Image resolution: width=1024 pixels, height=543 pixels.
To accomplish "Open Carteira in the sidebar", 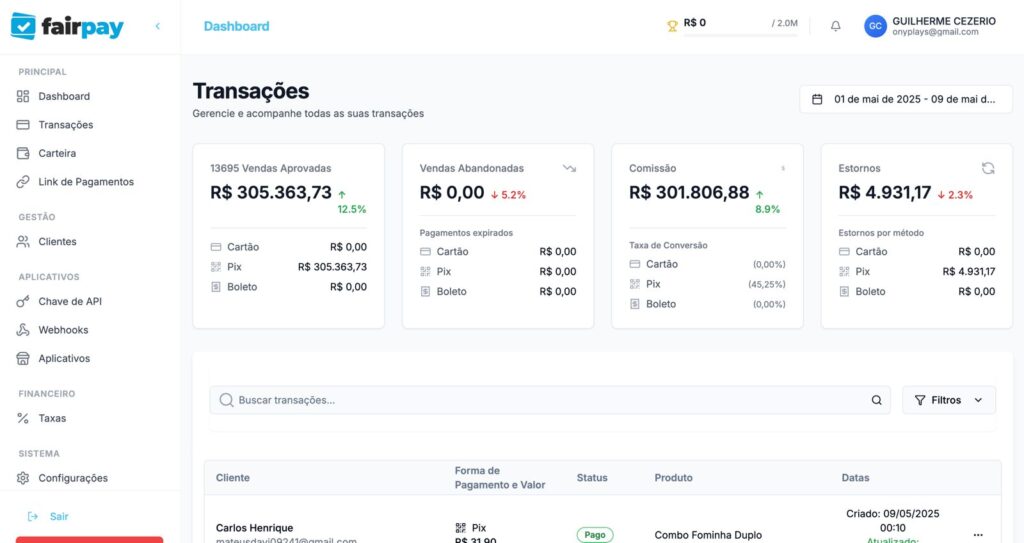I will coord(57,154).
